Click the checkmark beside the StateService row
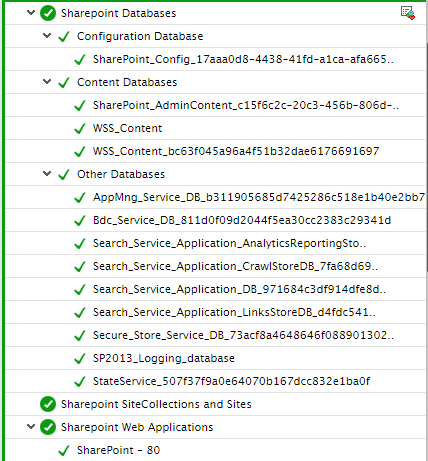Screen dimensions: 428x461 click(x=80, y=381)
